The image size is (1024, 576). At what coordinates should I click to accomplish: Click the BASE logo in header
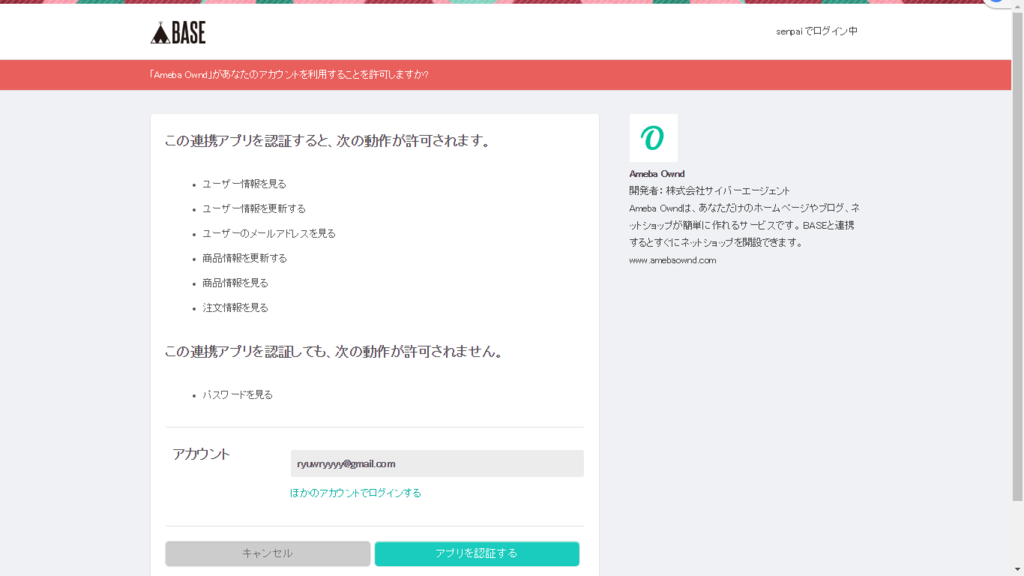click(x=178, y=33)
